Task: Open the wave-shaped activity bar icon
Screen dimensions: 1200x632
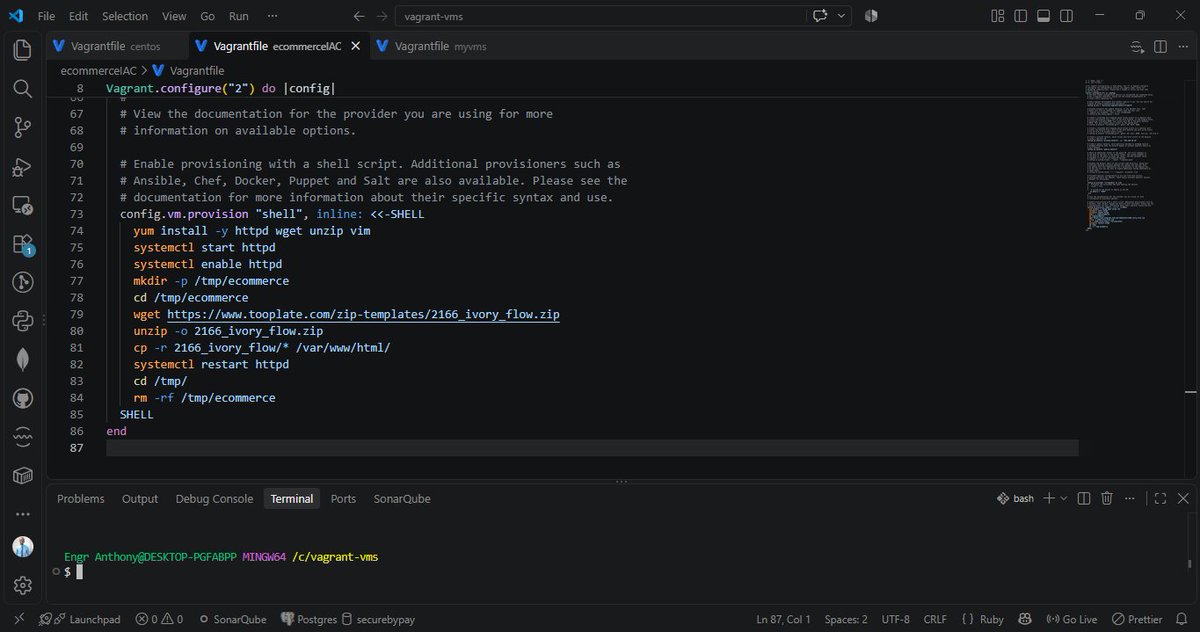Action: [22, 438]
